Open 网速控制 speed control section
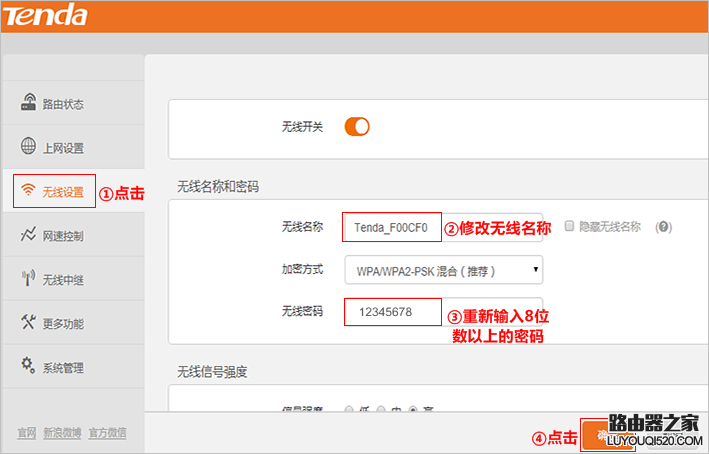 62,236
